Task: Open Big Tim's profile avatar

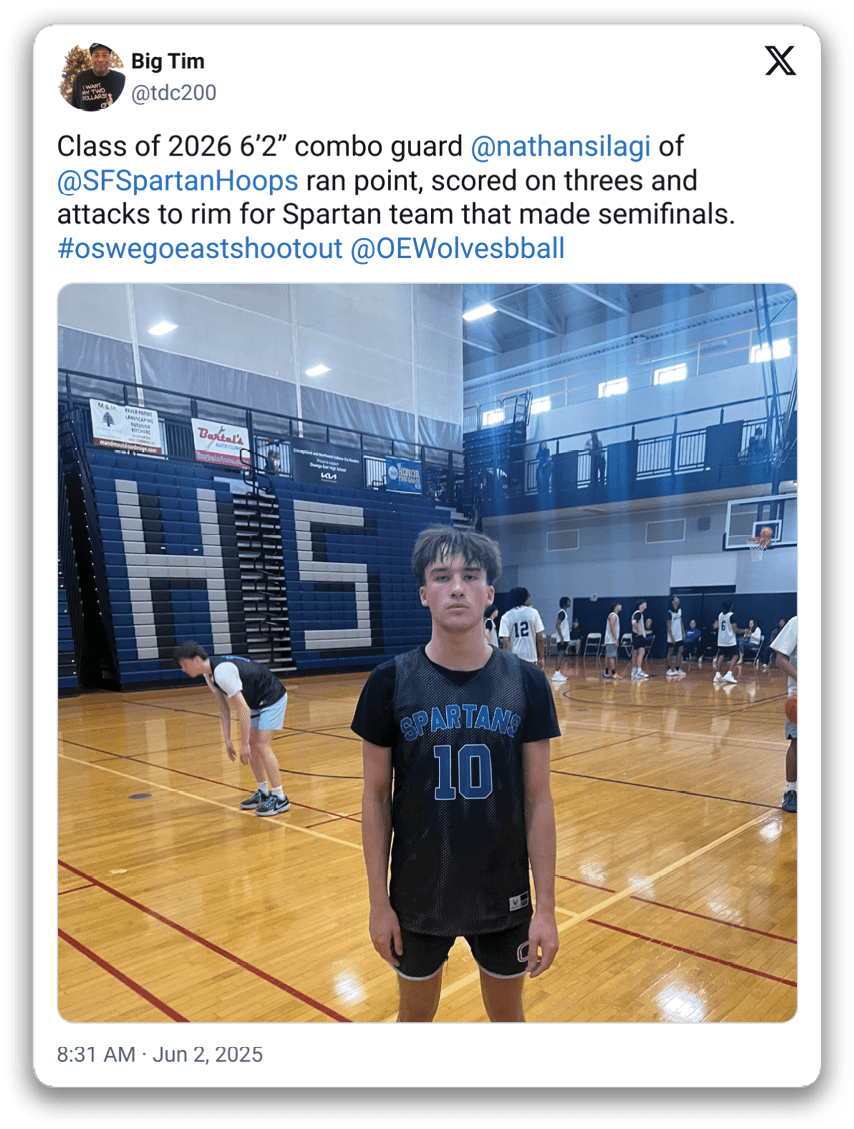Action: [91, 77]
